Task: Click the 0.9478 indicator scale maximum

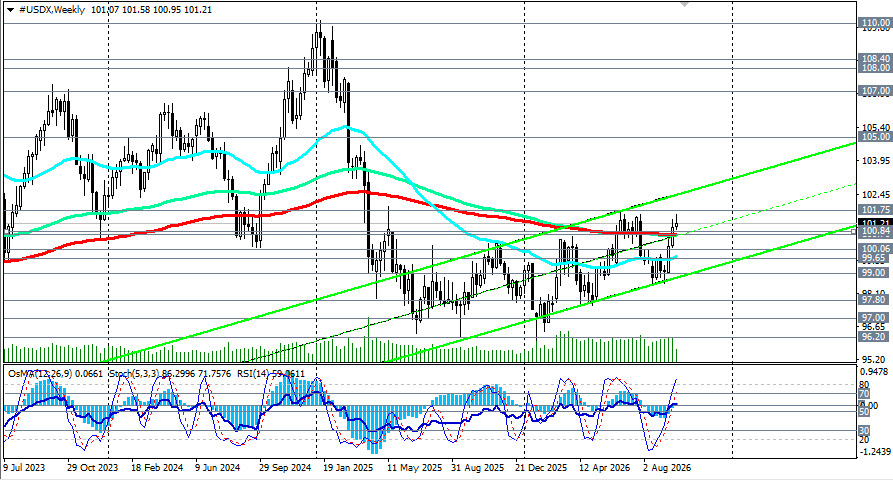Action: pyautogui.click(x=875, y=372)
